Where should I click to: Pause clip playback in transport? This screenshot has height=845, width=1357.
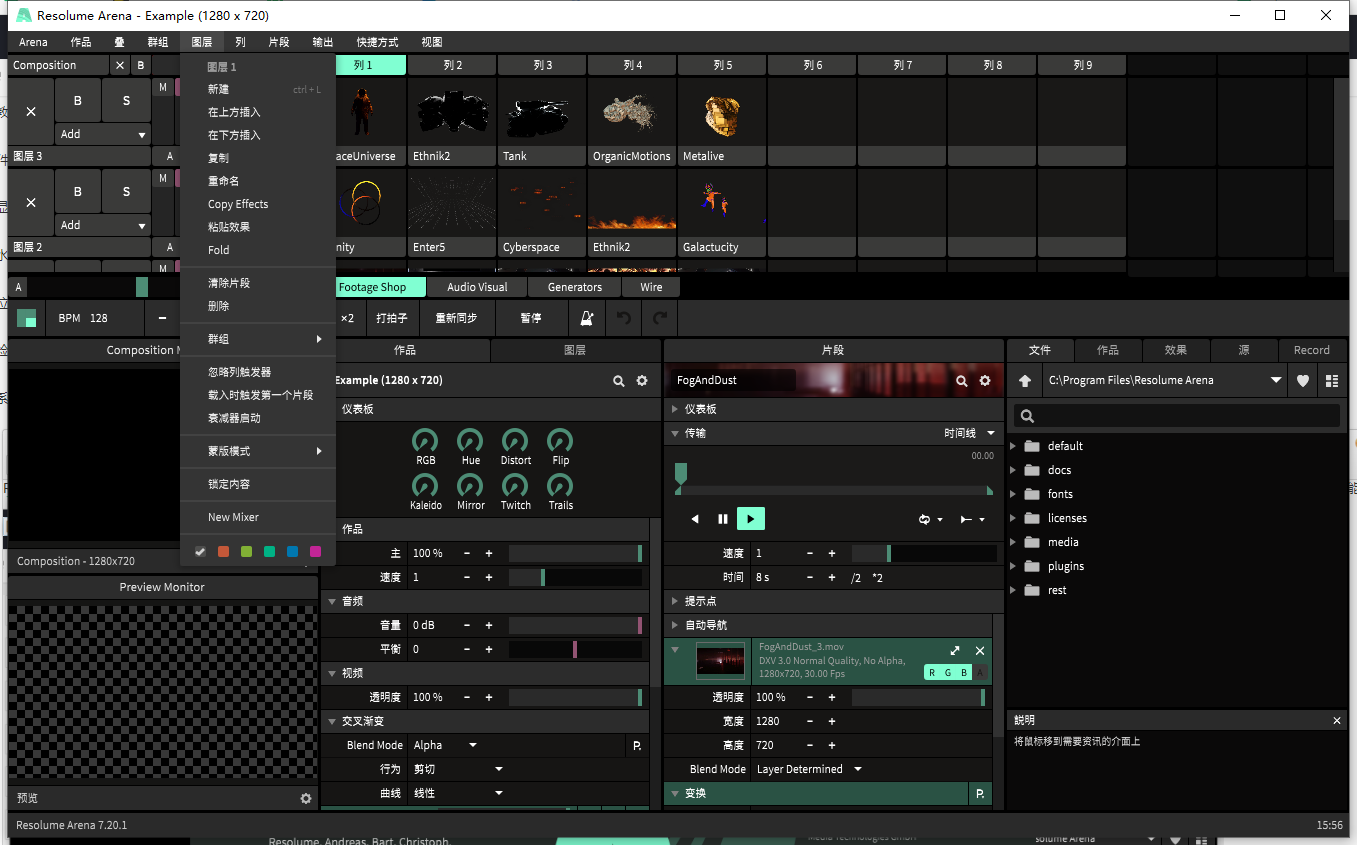click(723, 519)
